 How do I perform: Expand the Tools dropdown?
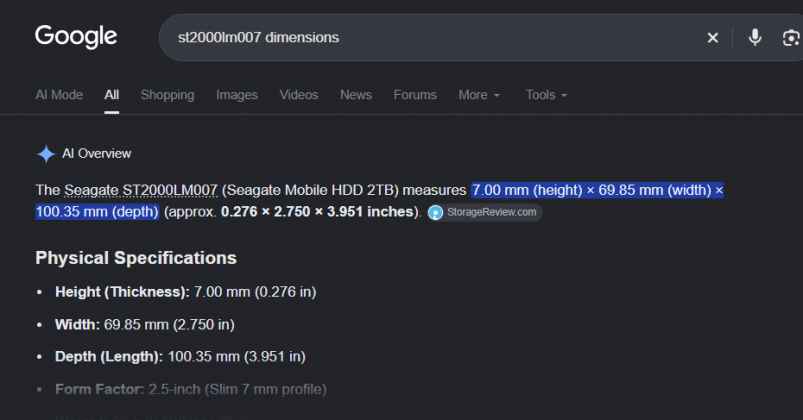point(546,95)
